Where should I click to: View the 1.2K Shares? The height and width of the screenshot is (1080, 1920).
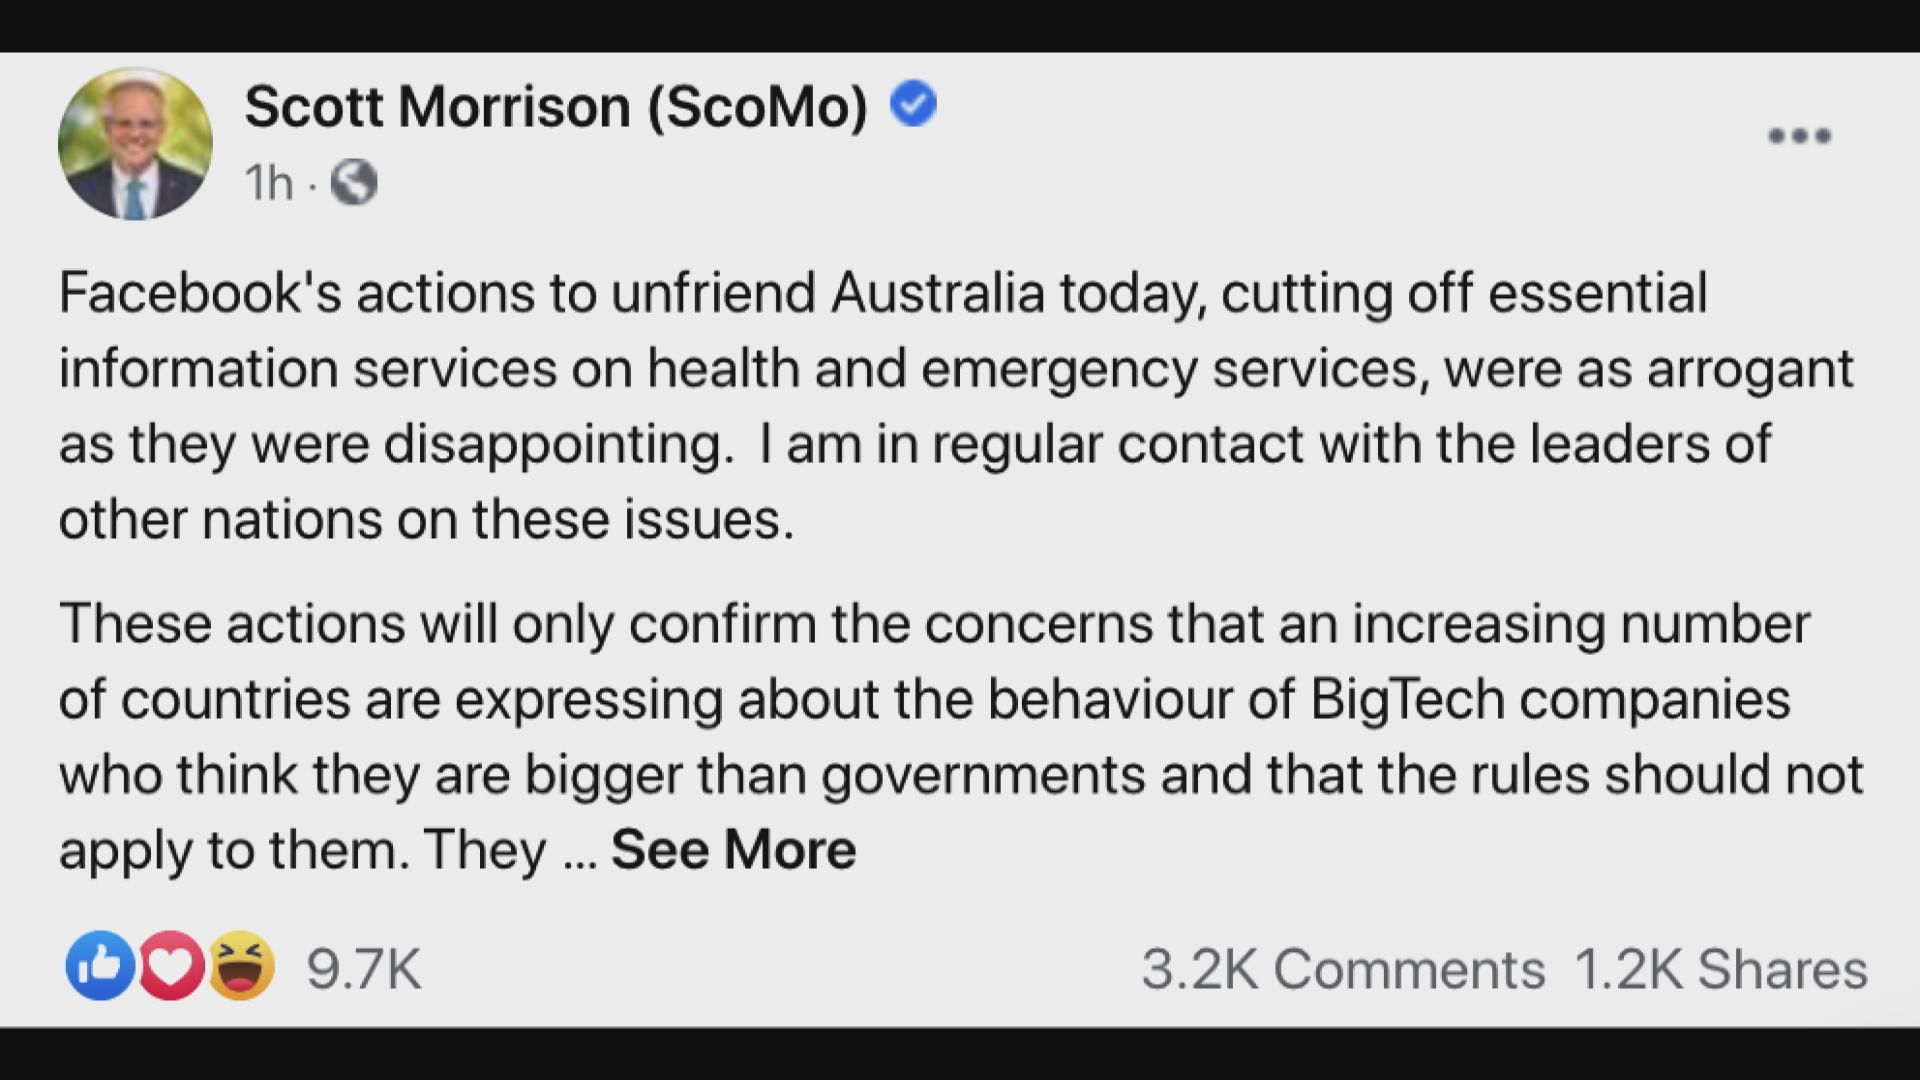click(x=1720, y=969)
